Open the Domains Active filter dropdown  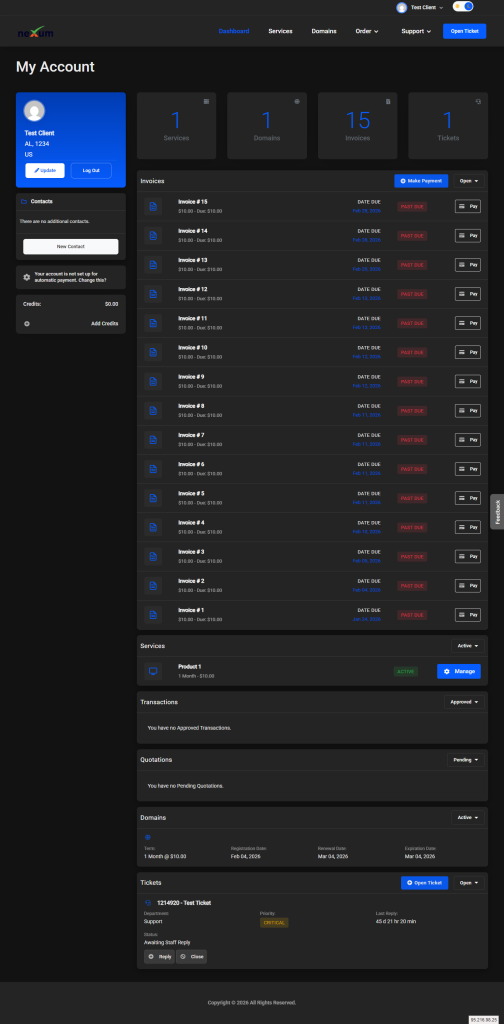tap(468, 818)
